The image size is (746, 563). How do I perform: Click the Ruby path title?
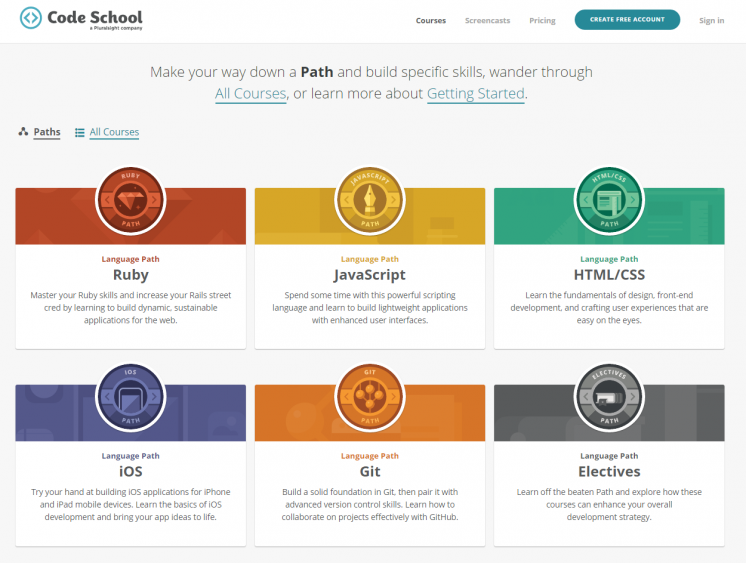tap(131, 275)
